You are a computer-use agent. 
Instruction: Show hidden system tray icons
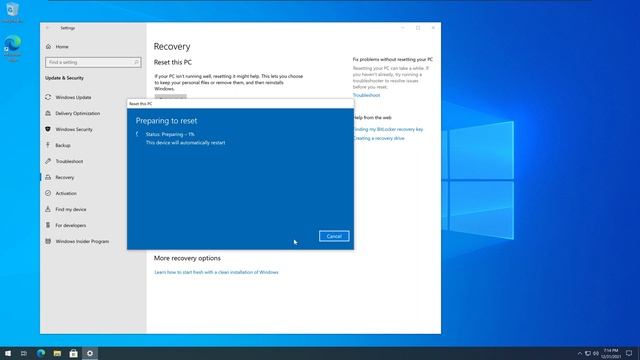[x=580, y=353]
